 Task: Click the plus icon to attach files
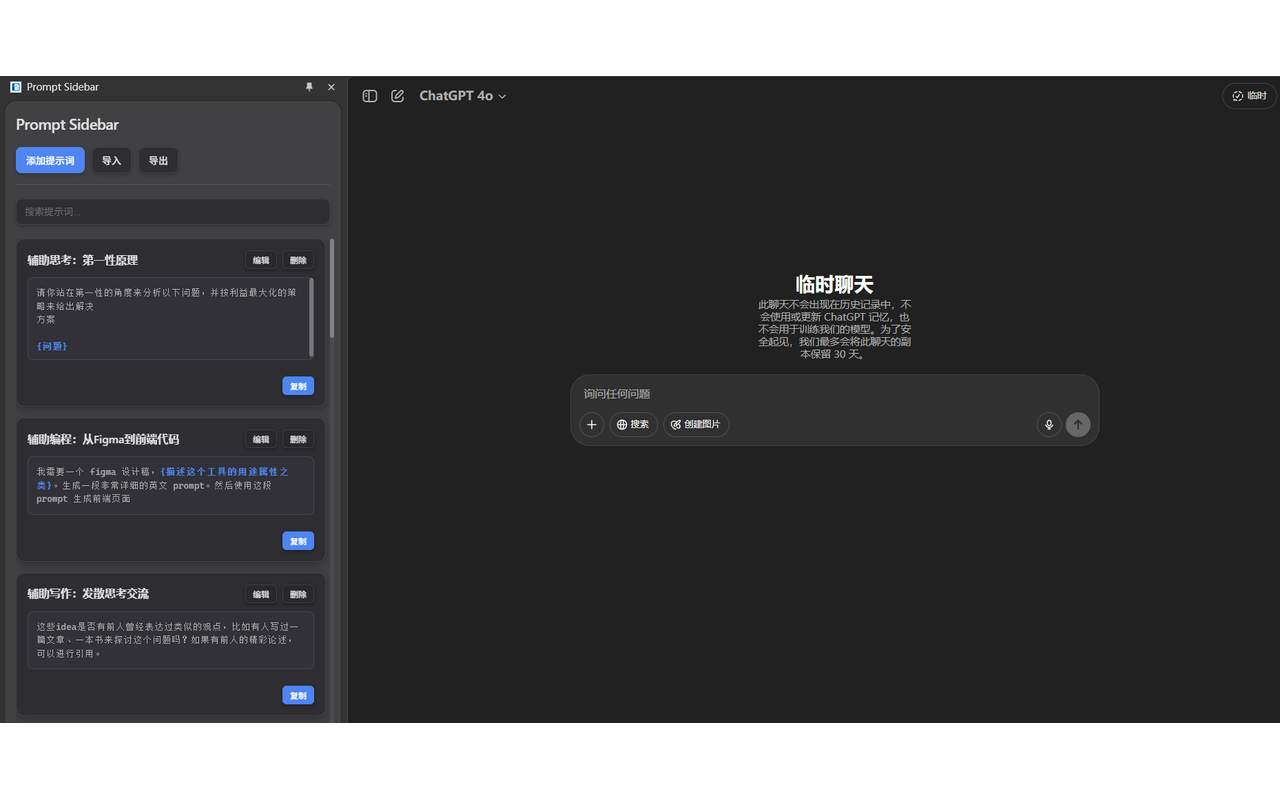(591, 424)
